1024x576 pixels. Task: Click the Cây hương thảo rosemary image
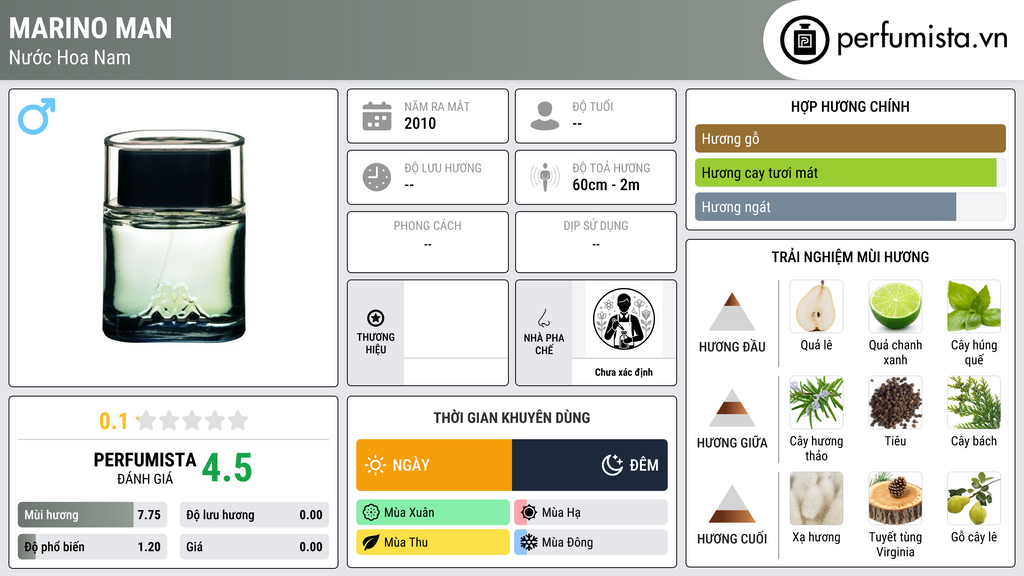click(x=816, y=403)
